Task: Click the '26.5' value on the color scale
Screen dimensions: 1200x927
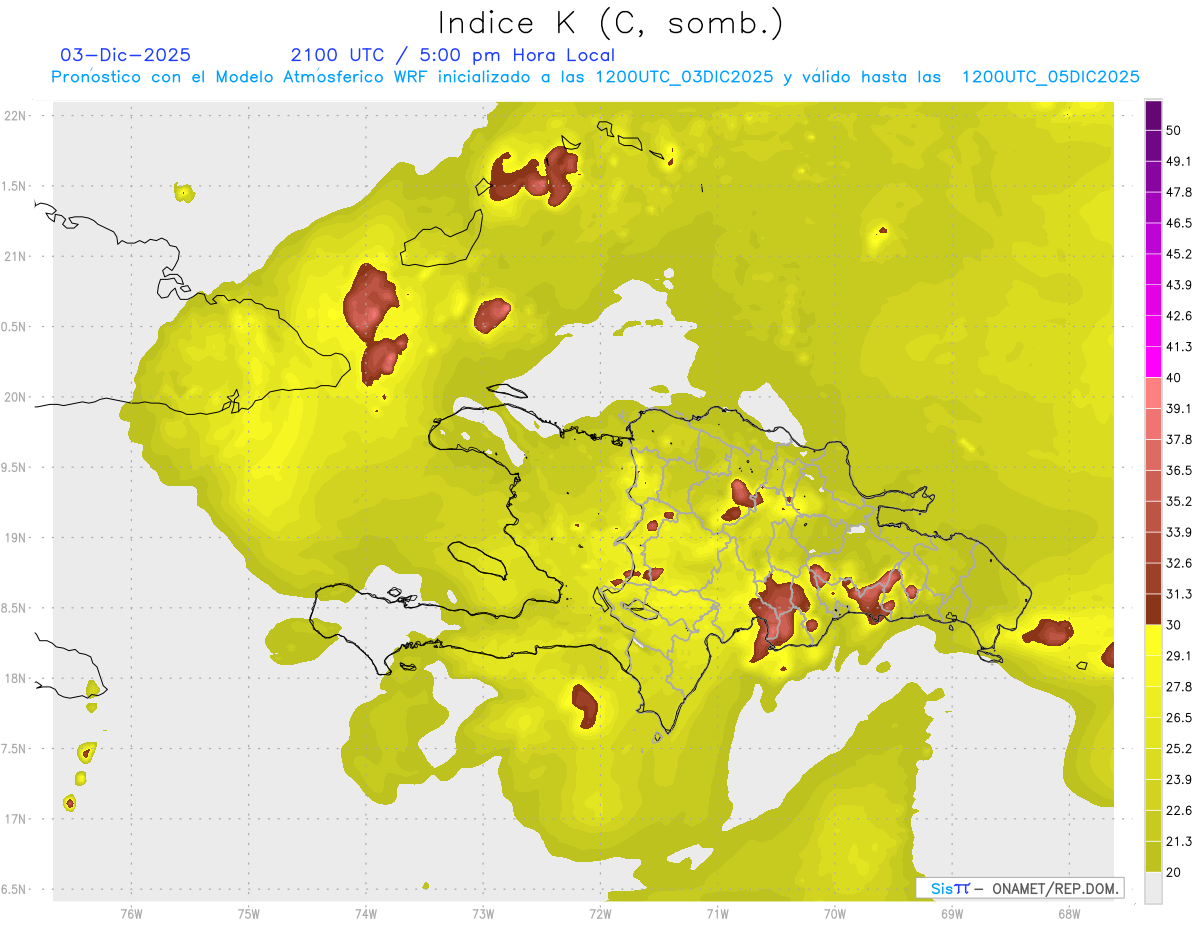Action: tap(1178, 717)
